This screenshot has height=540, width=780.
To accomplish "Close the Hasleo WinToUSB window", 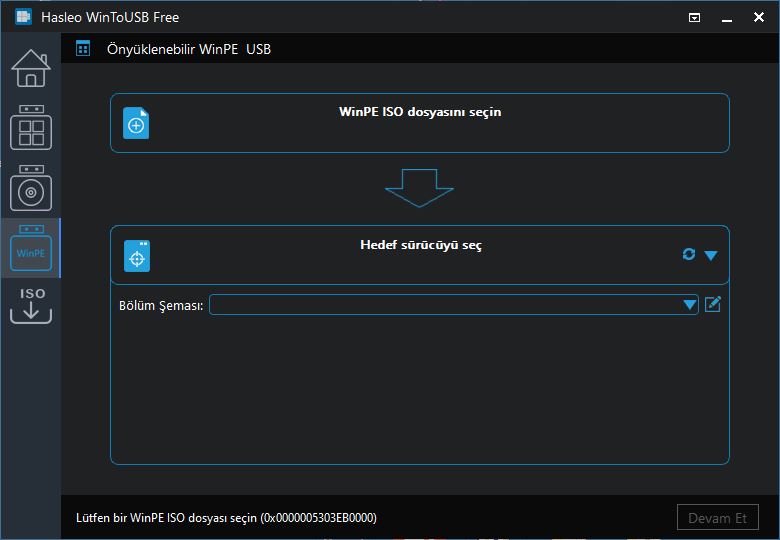I will point(759,17).
